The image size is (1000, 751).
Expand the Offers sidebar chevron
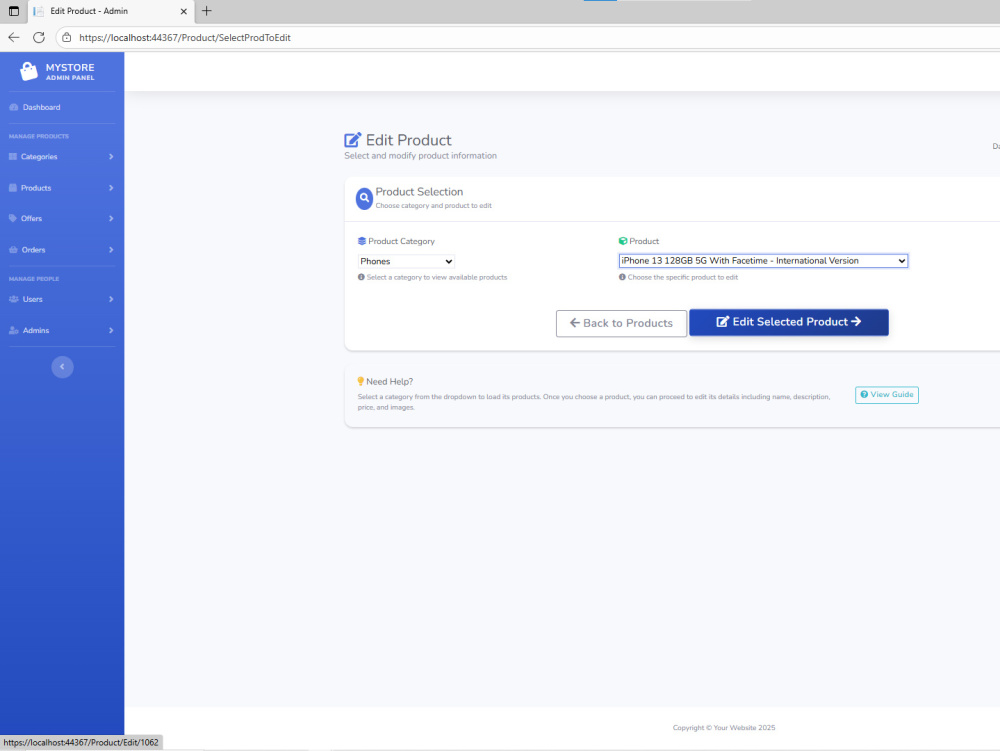(111, 218)
